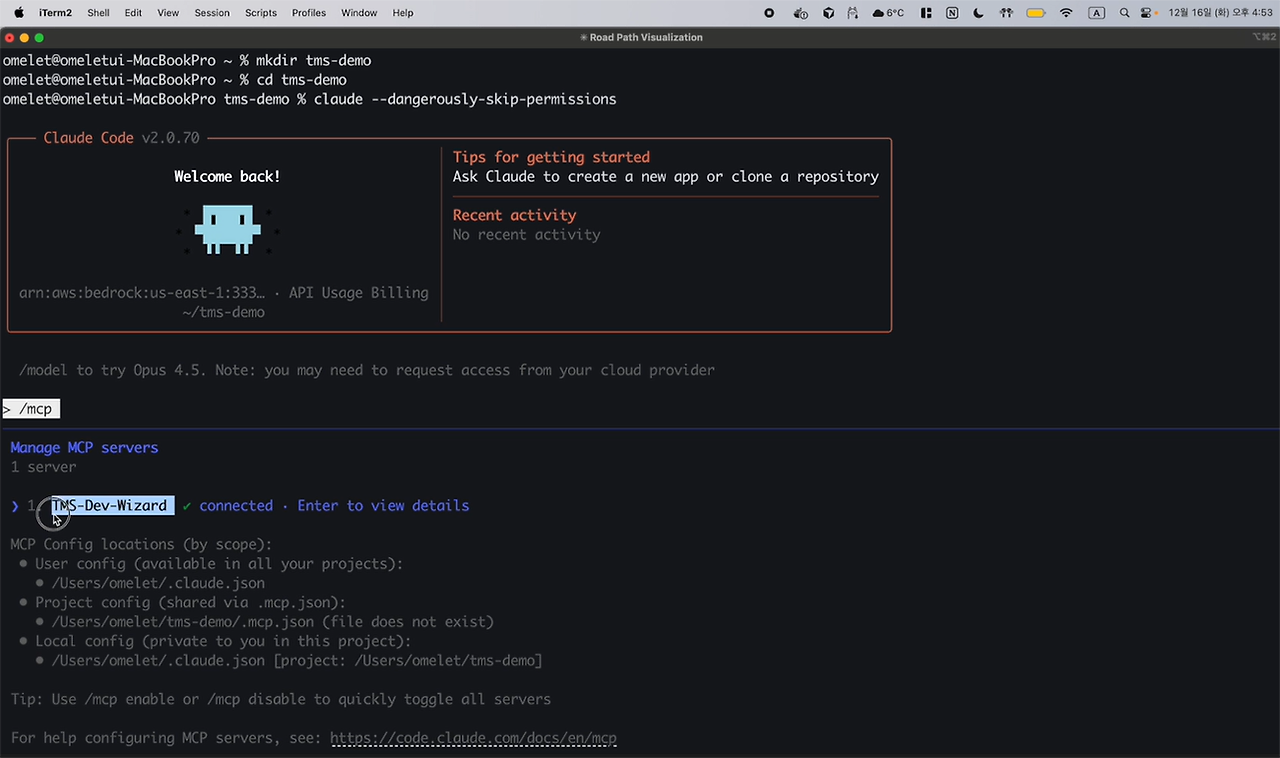This screenshot has height=758, width=1280.
Task: Open the Apple menu
Action: 19,13
